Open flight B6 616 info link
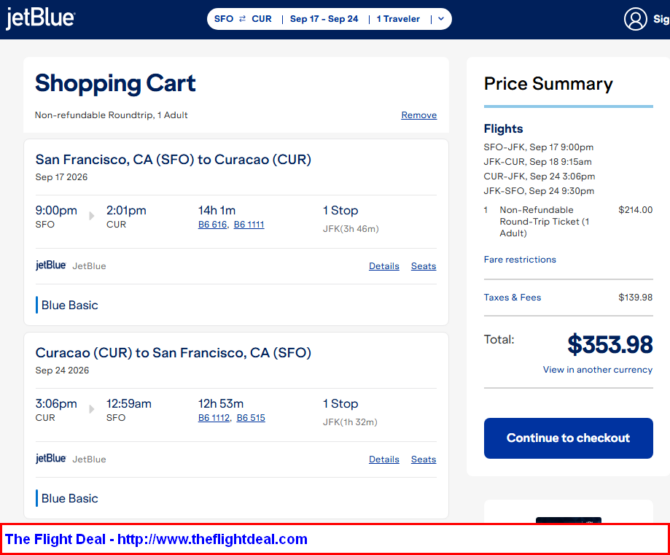 click(212, 225)
